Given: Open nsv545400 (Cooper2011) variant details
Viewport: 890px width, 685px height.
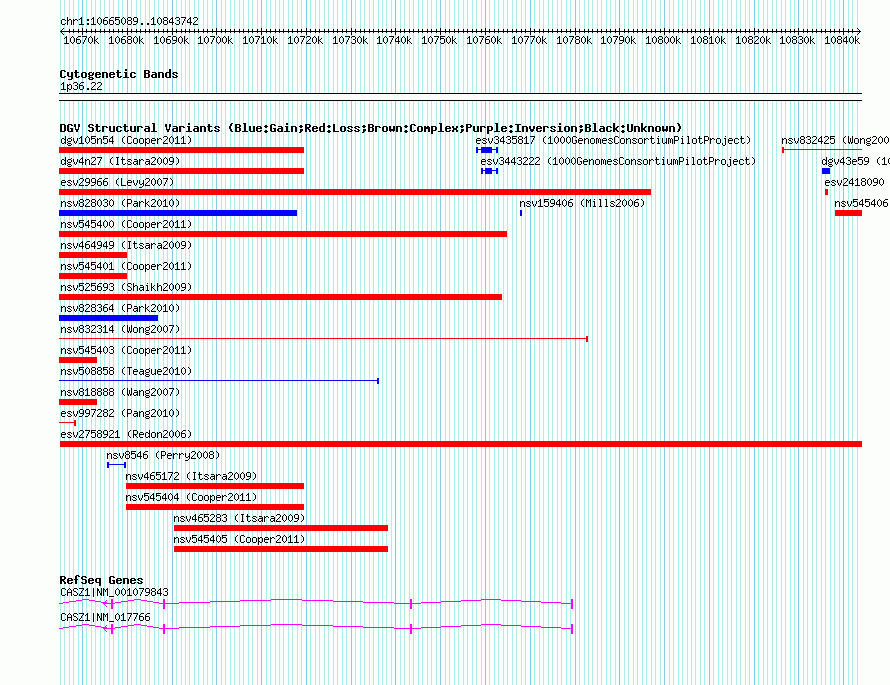Looking at the screenshot, I should pos(126,224).
